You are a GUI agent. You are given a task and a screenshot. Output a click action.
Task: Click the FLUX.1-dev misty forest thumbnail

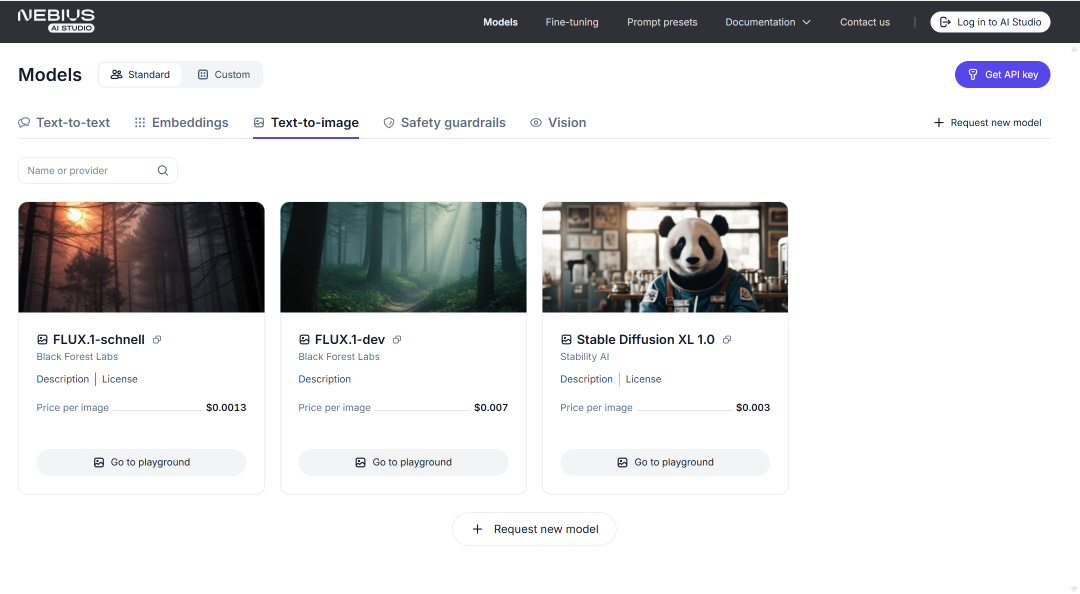403,257
